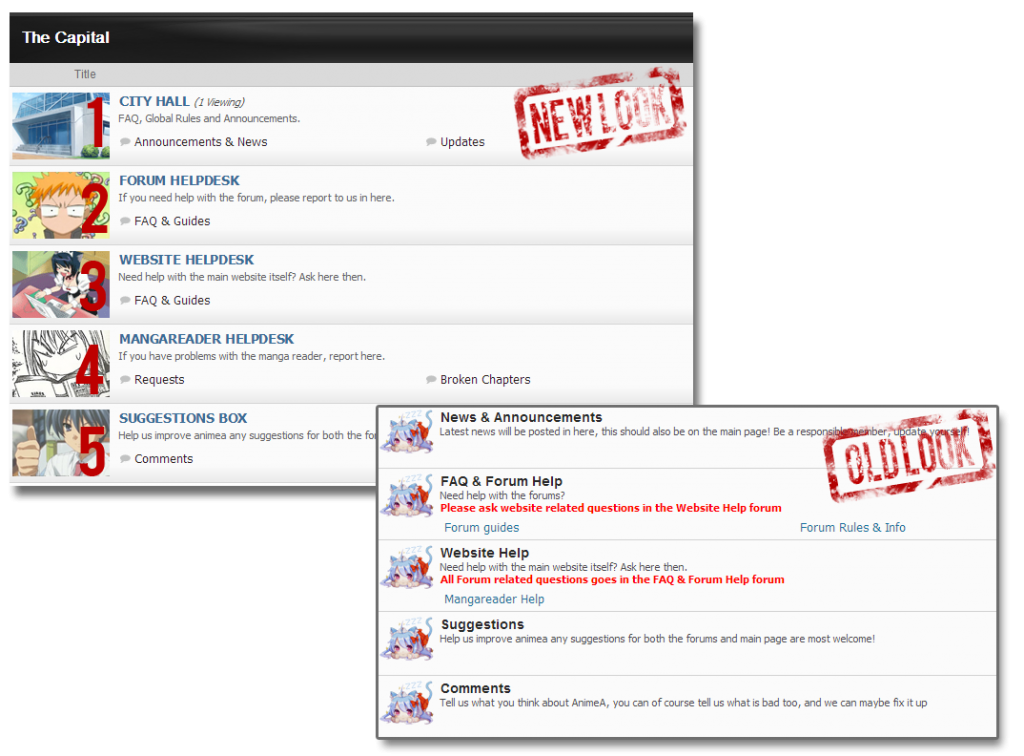Open the SUGGESTIONS BOX forum
1024x756 pixels.
[x=183, y=418]
